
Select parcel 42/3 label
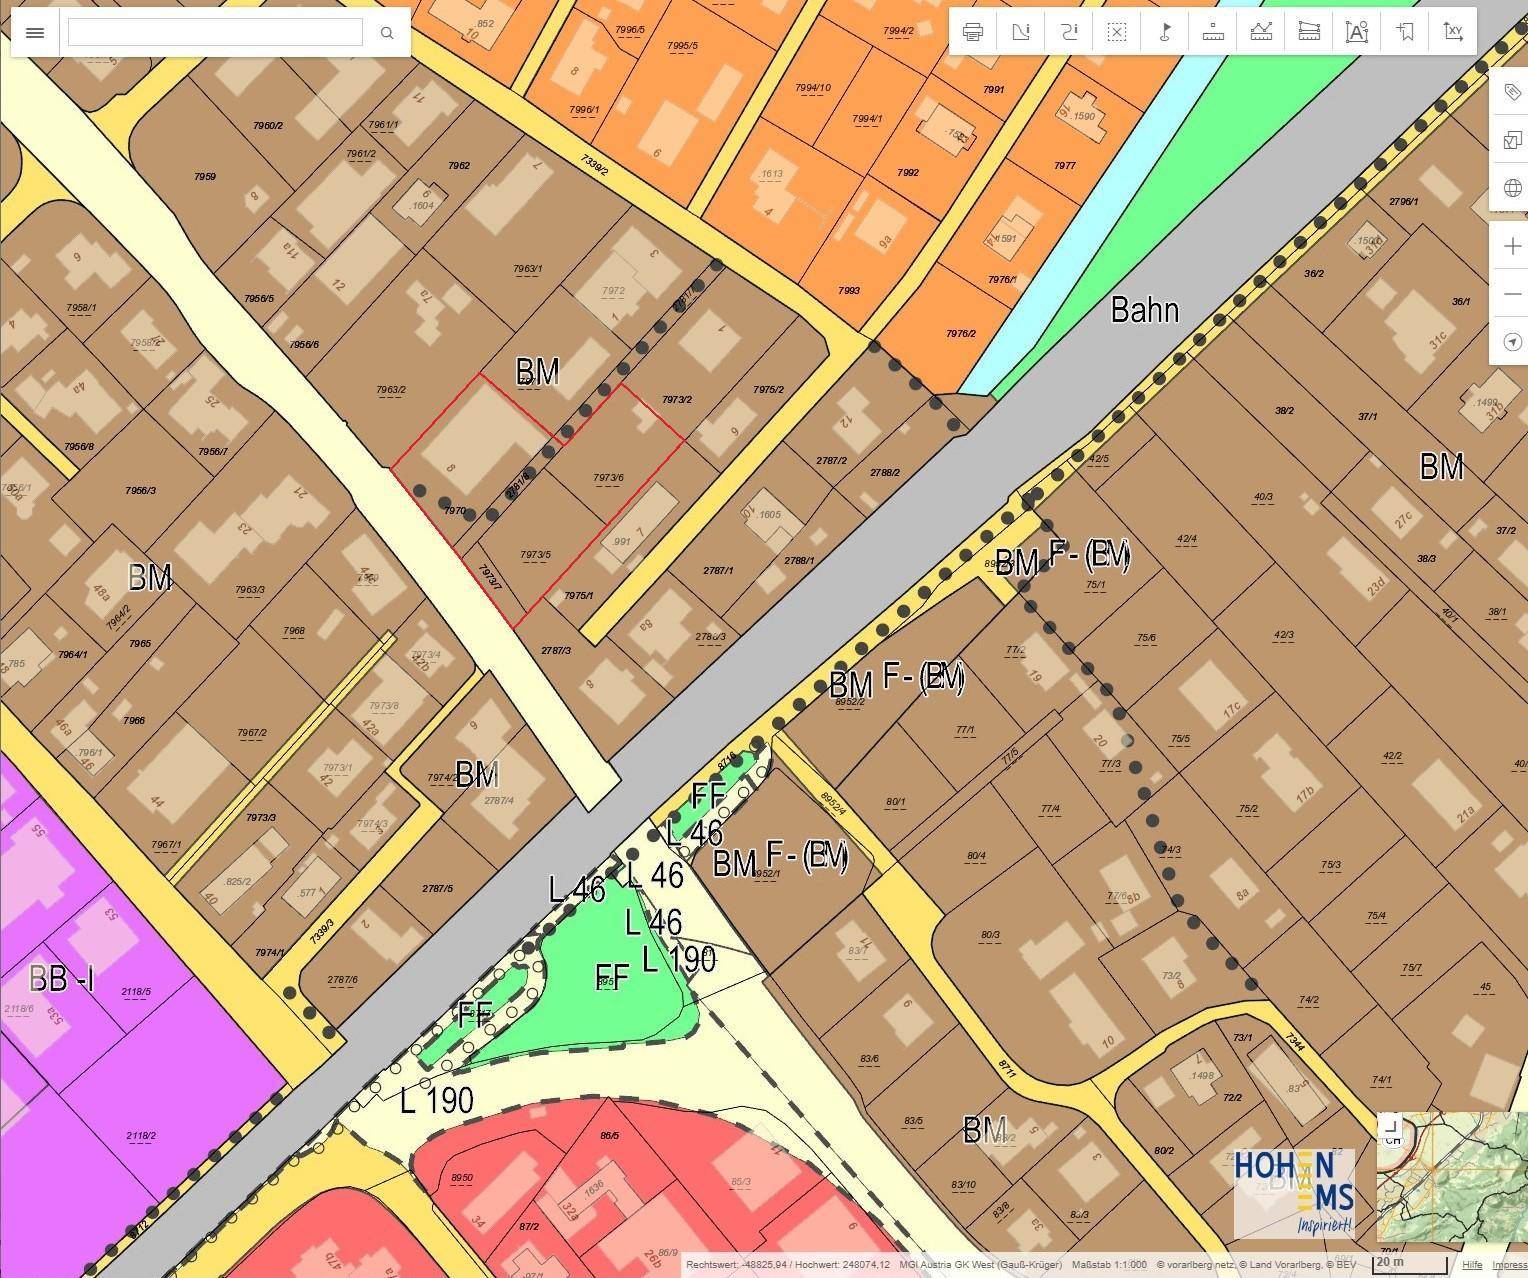1284,635
